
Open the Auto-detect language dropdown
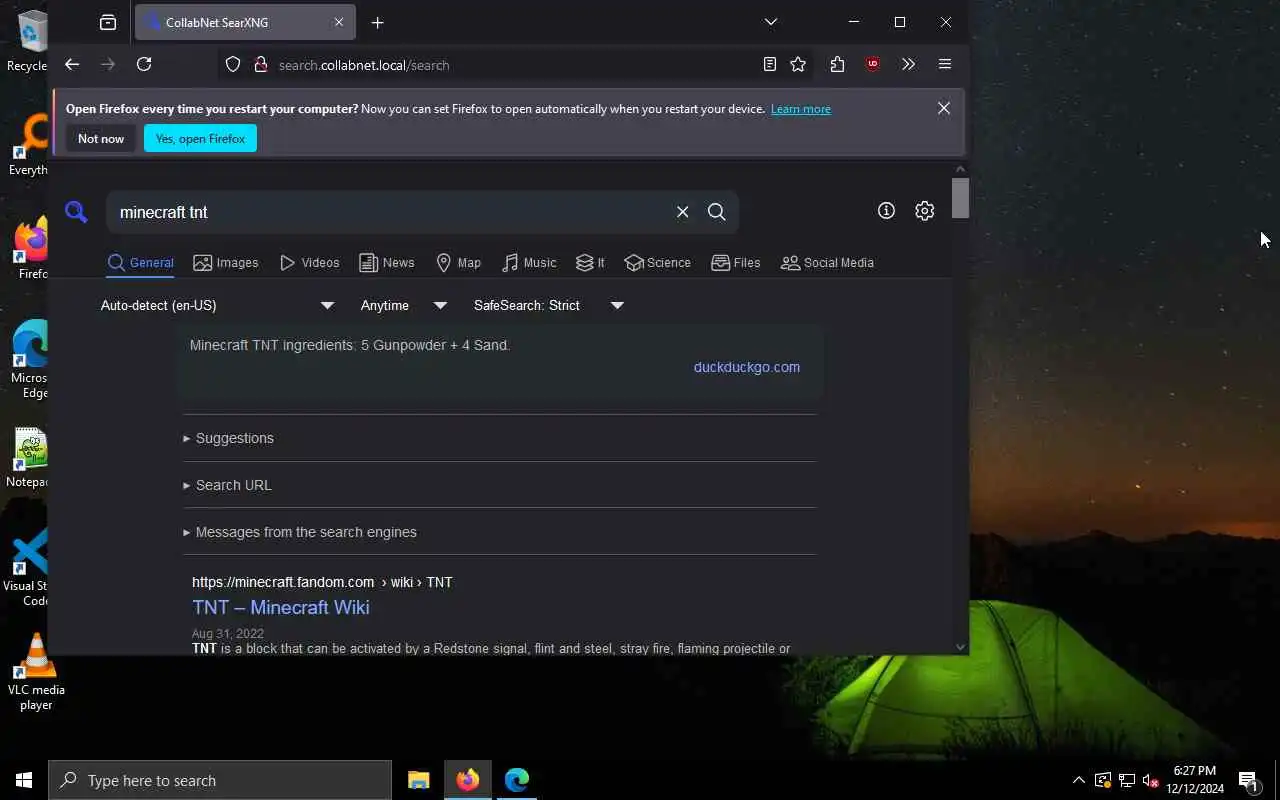218,305
